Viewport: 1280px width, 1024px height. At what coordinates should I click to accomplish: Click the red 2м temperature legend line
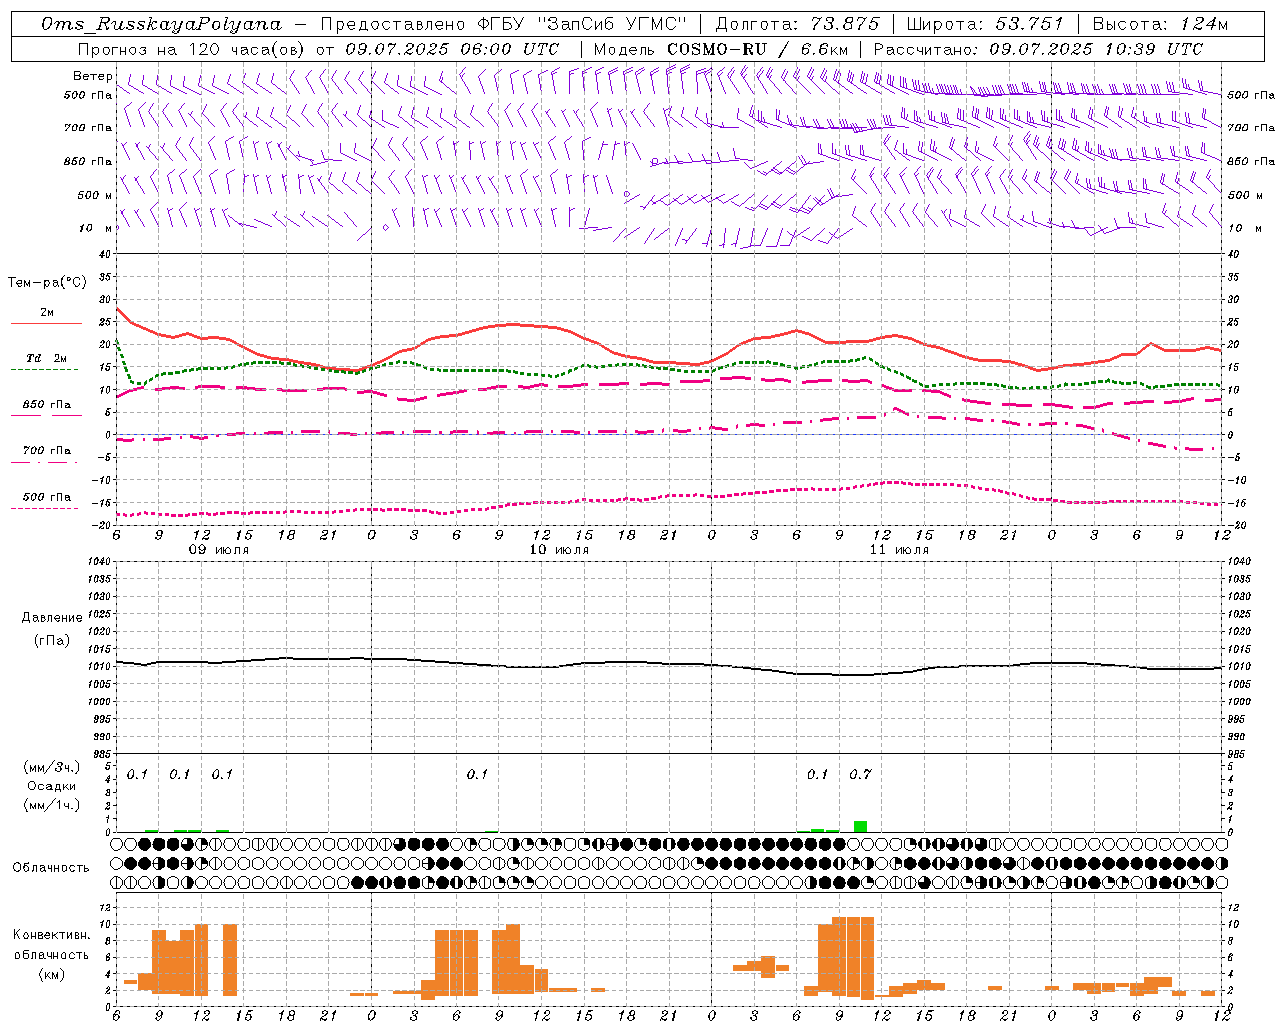coord(46,324)
